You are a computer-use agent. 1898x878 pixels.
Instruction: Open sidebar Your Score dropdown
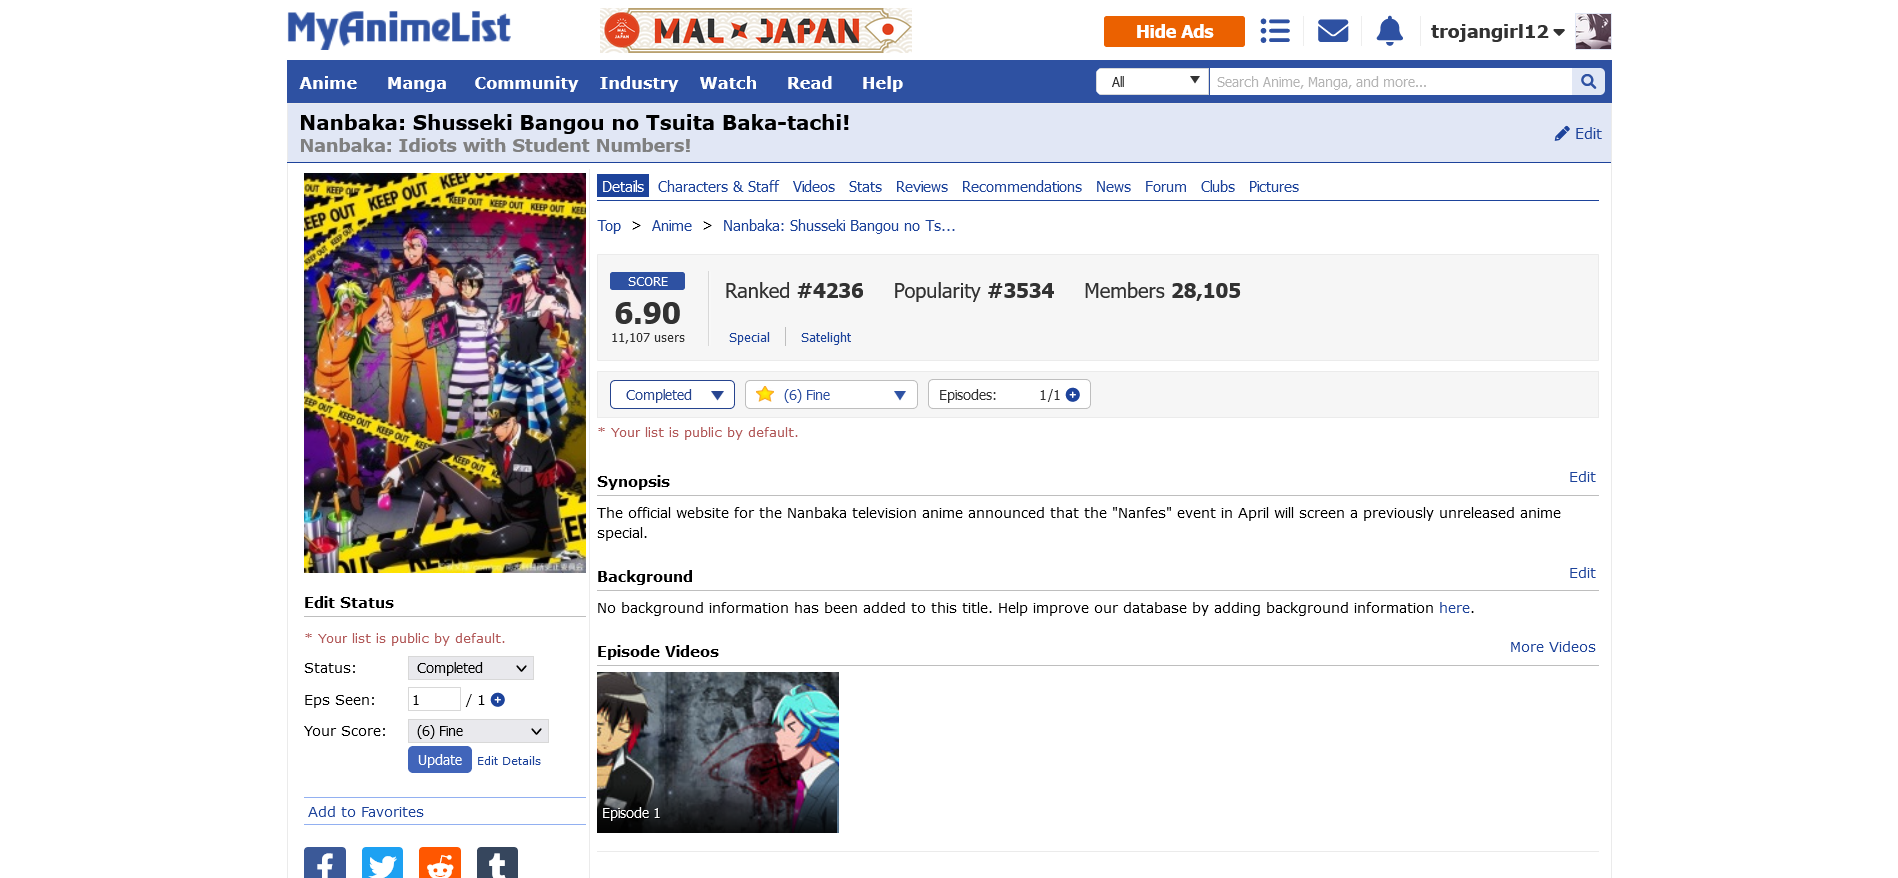point(478,731)
